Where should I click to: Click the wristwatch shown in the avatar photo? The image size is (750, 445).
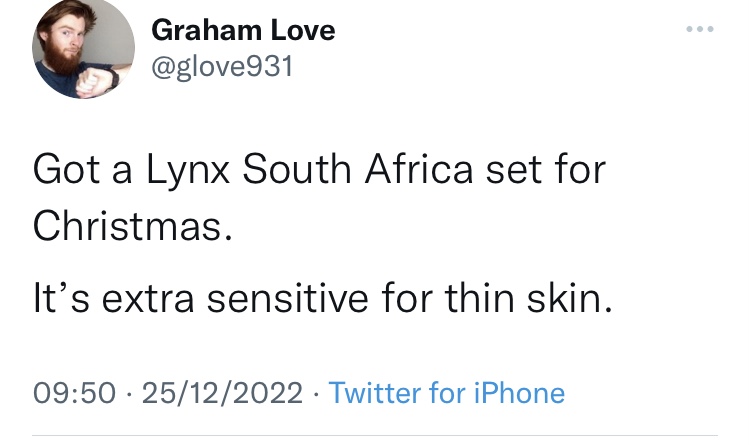coord(114,78)
